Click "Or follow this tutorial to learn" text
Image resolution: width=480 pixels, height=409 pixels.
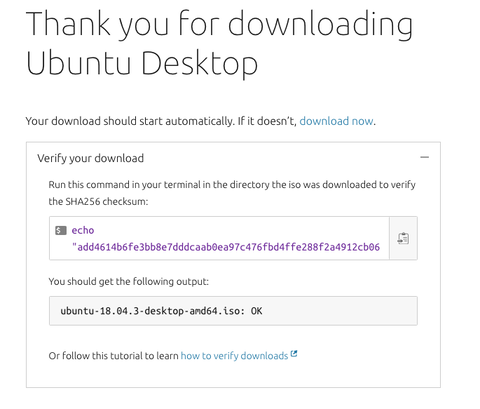[113, 356]
